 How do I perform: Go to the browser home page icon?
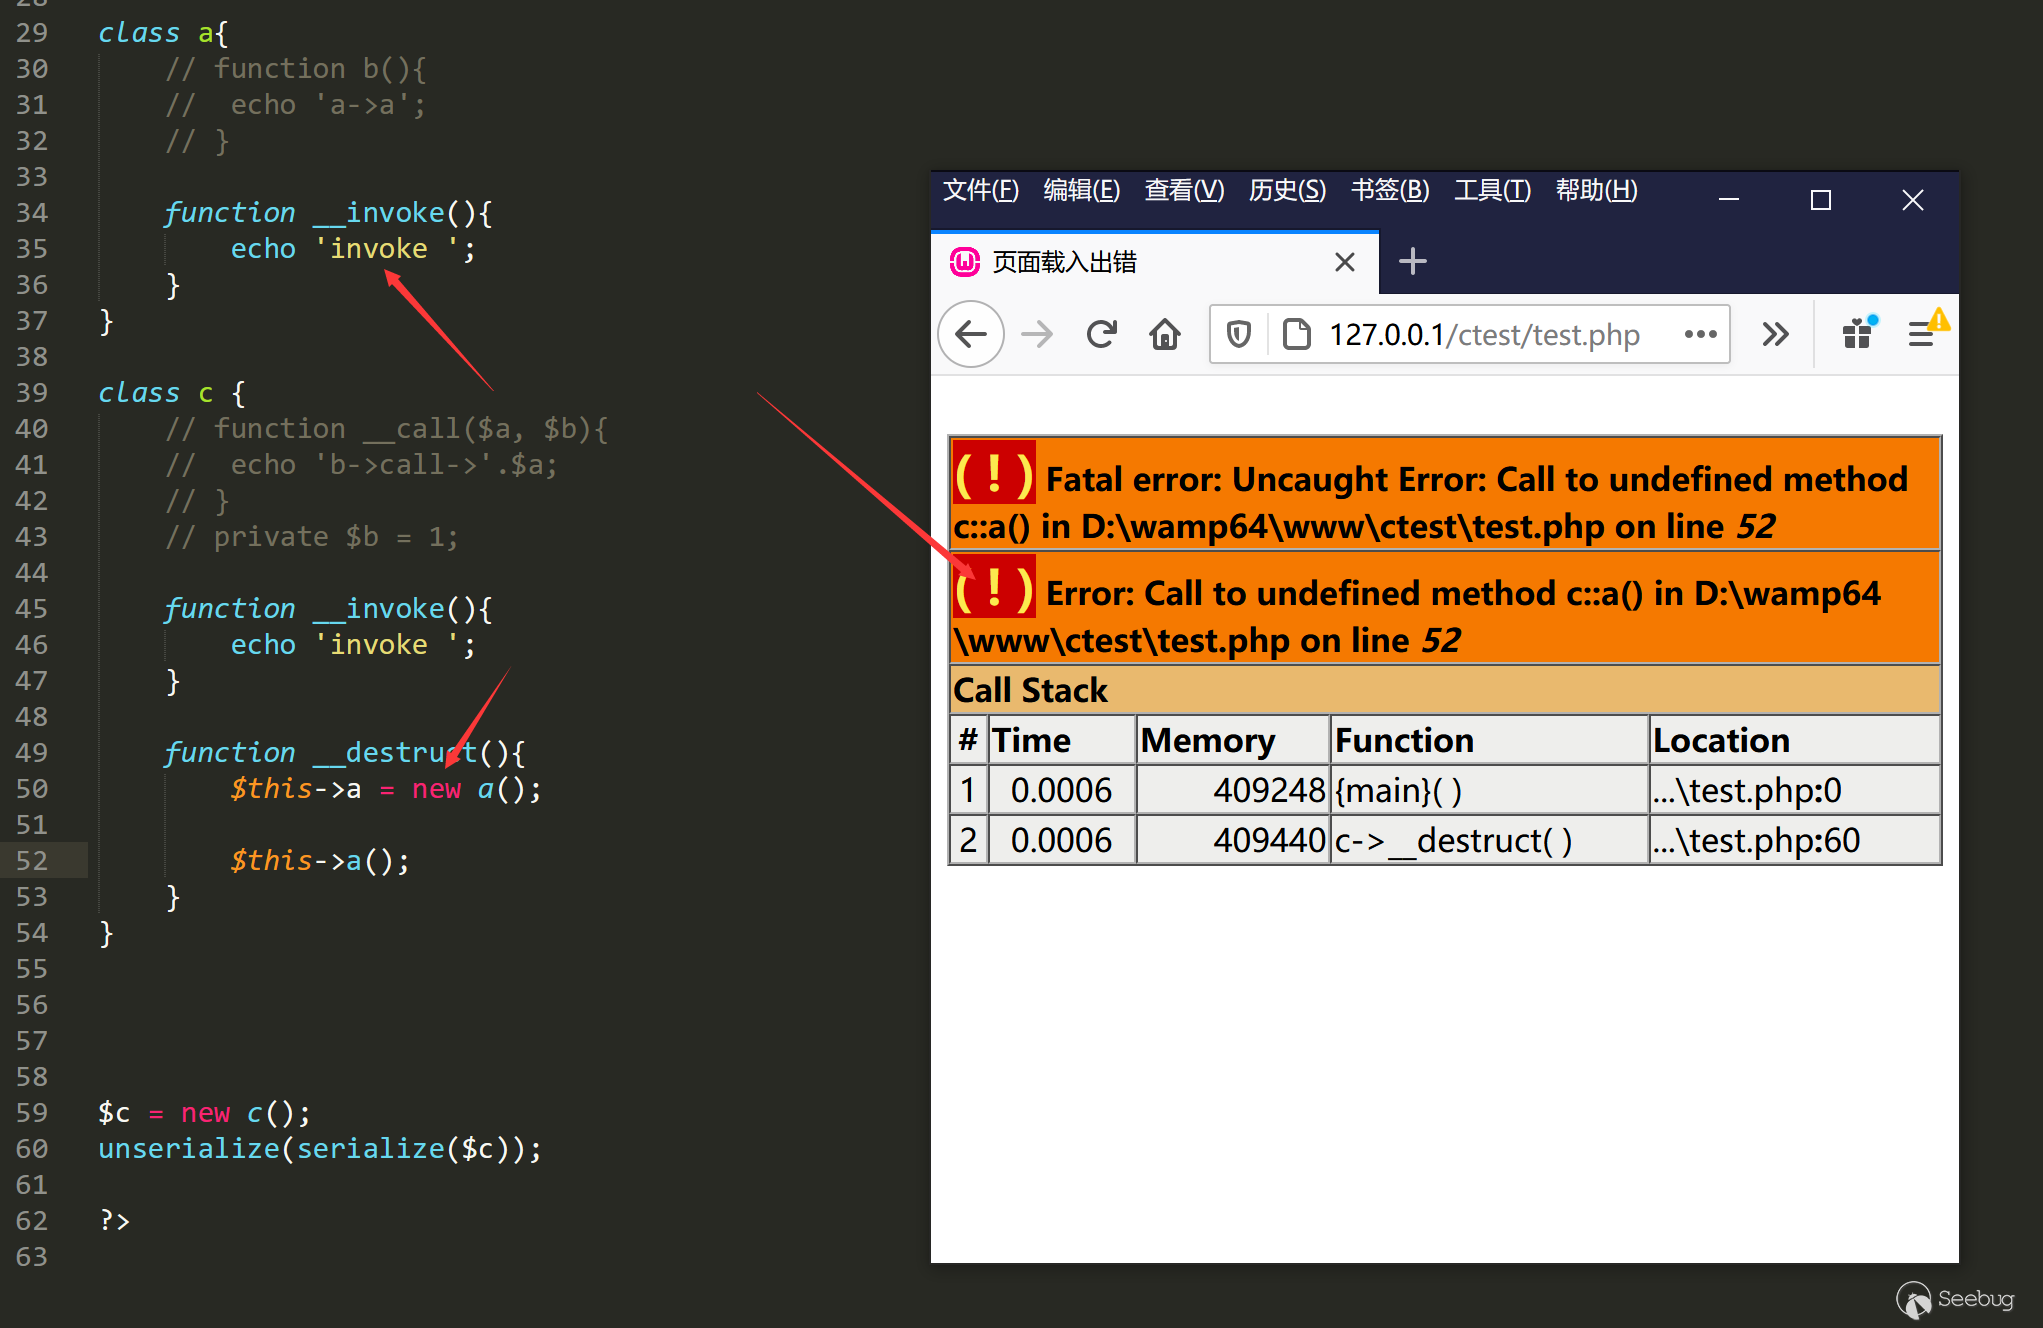coord(1165,334)
